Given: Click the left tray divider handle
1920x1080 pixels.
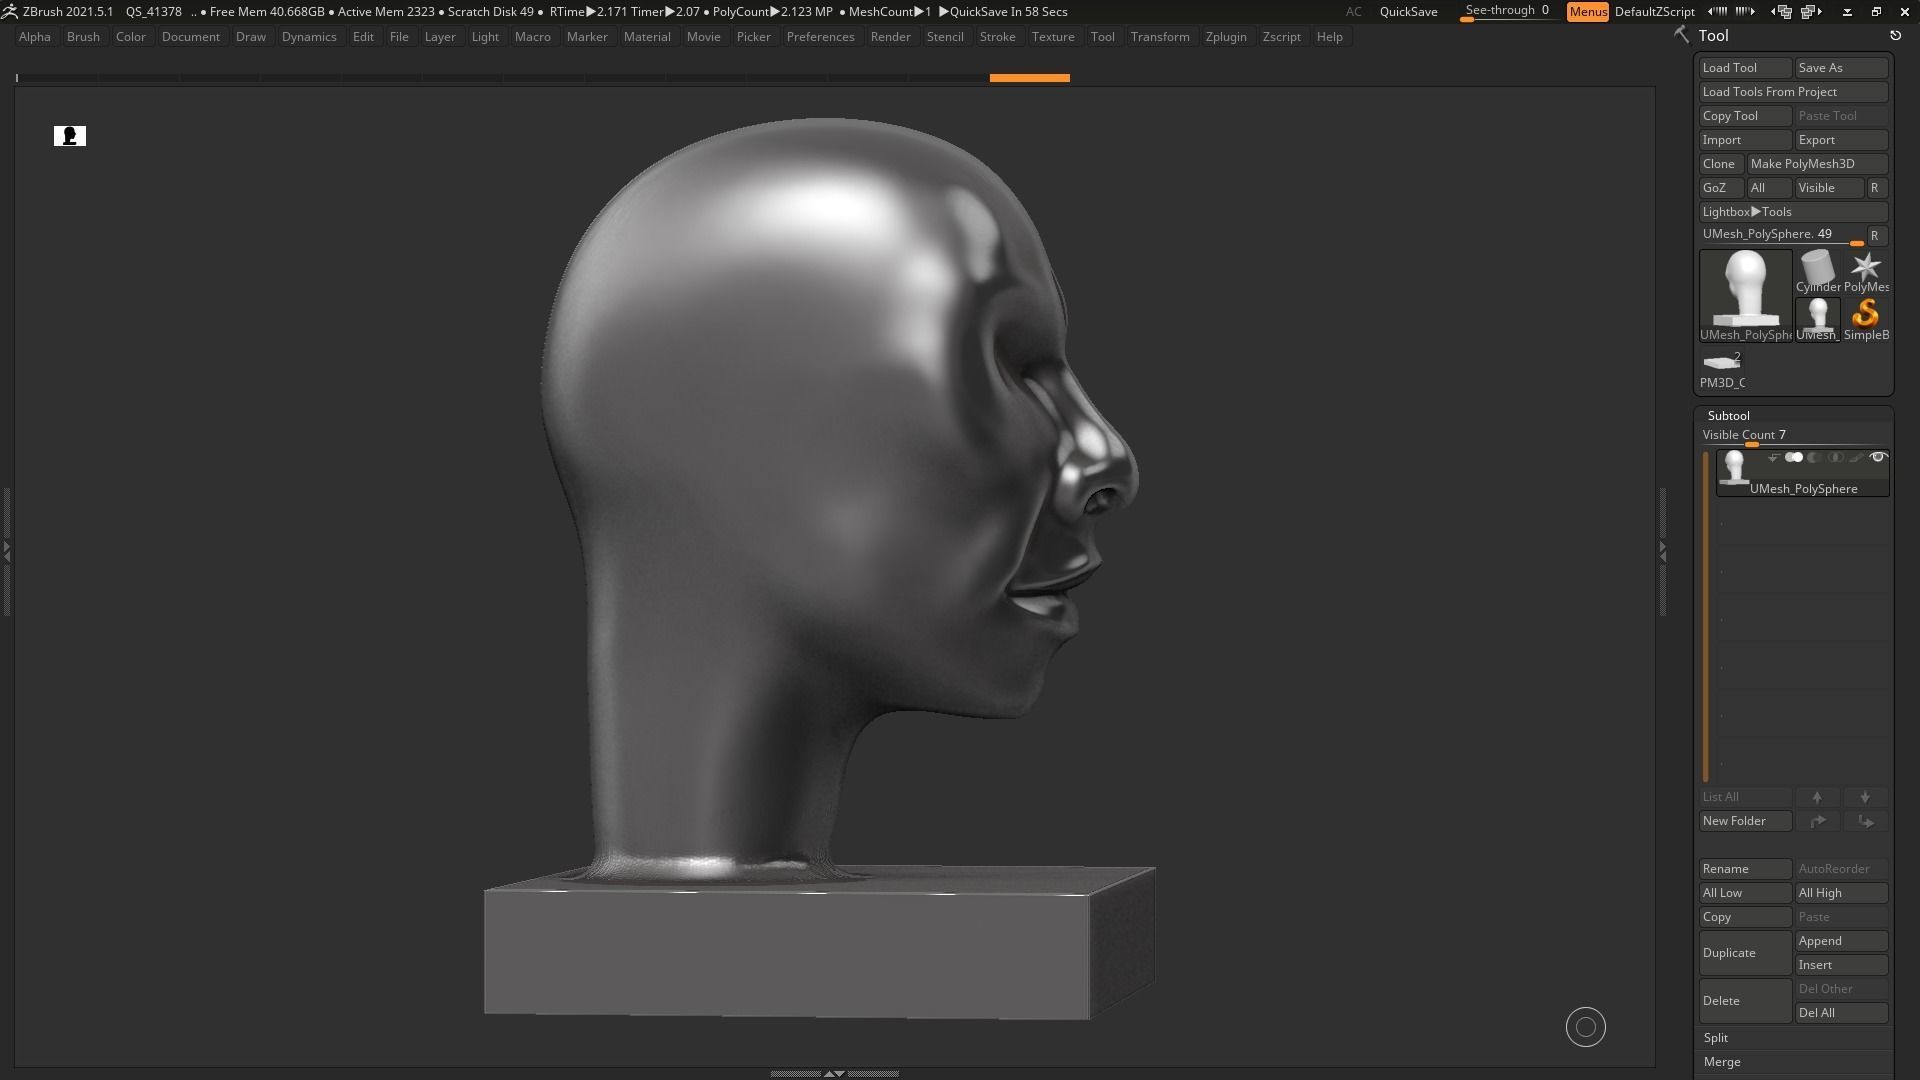Looking at the screenshot, I should tap(6, 550).
